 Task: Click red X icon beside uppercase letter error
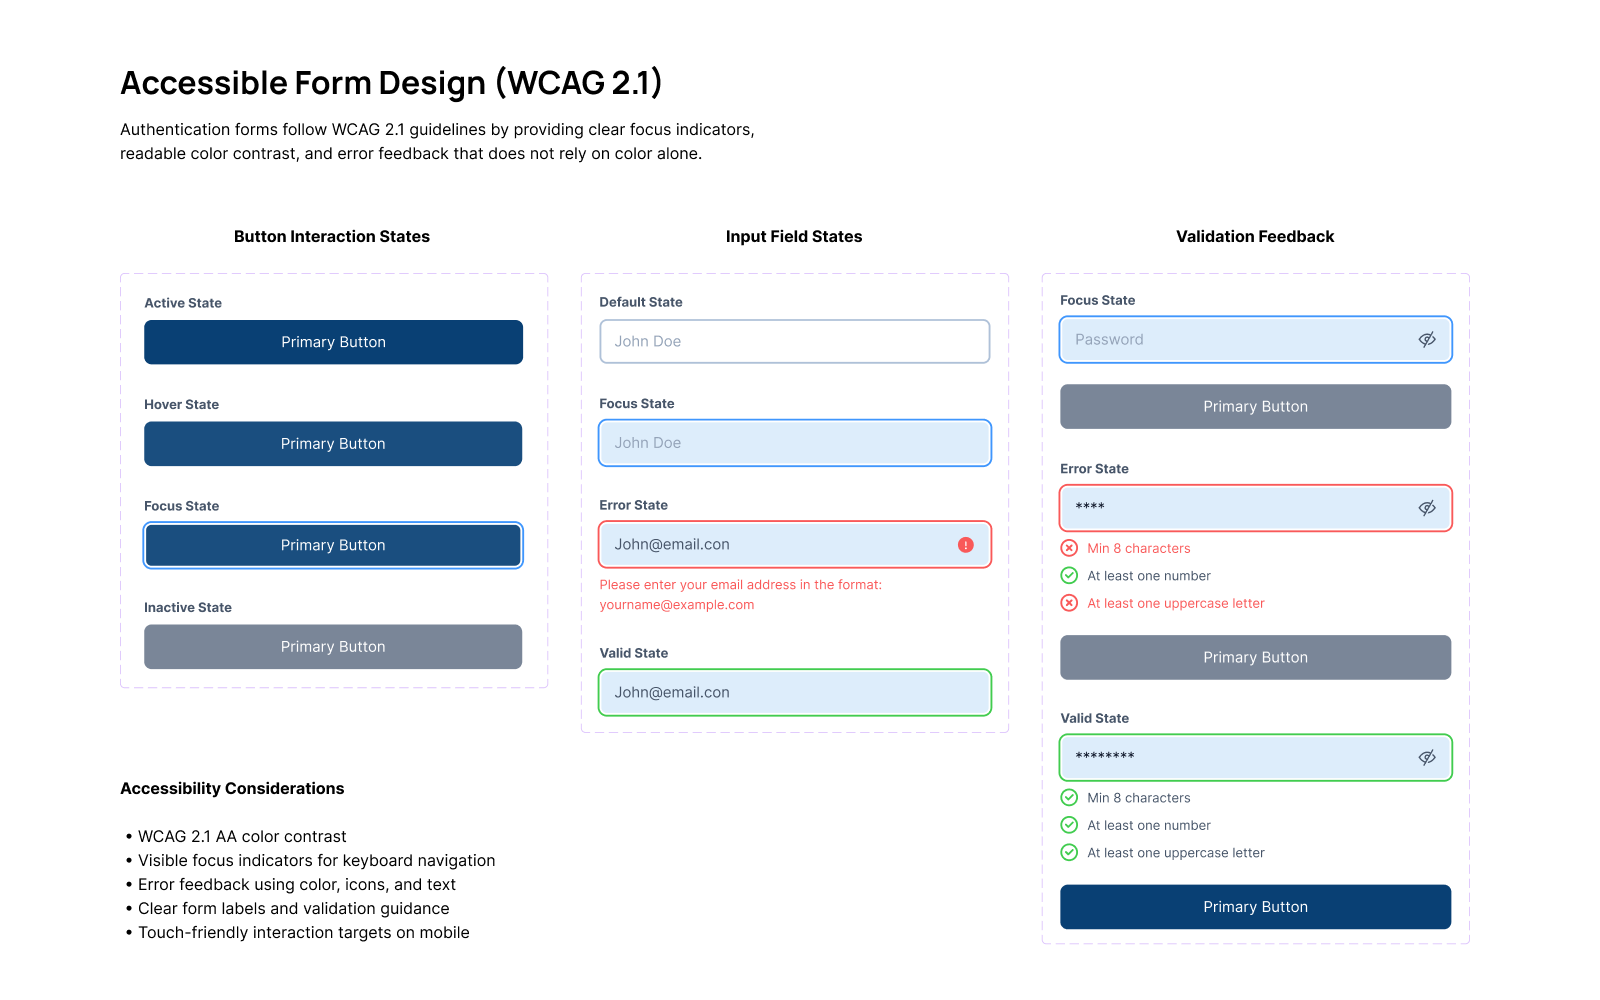coord(1069,603)
